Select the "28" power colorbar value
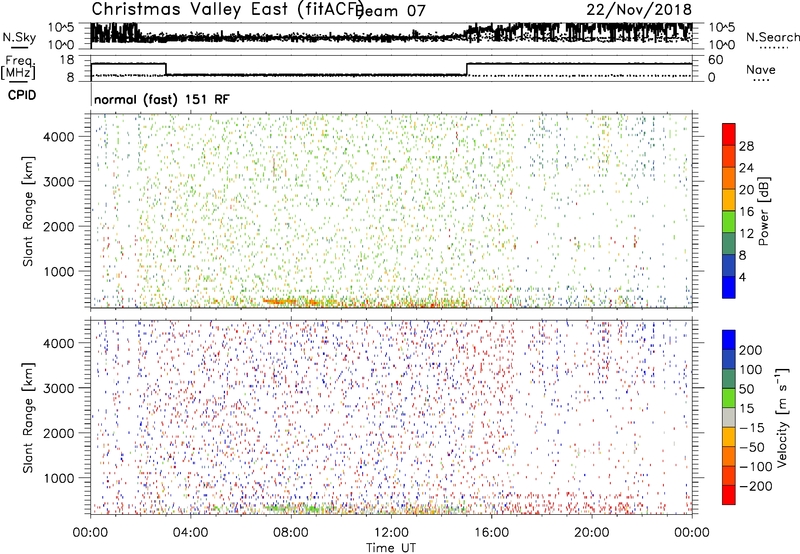Viewport: 800px width, 554px height. click(746, 146)
